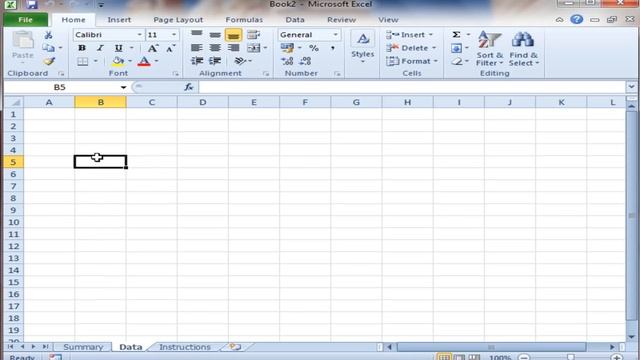This screenshot has height=360, width=640.
Task: Click the Insert Worksheet tab icon
Action: click(235, 347)
